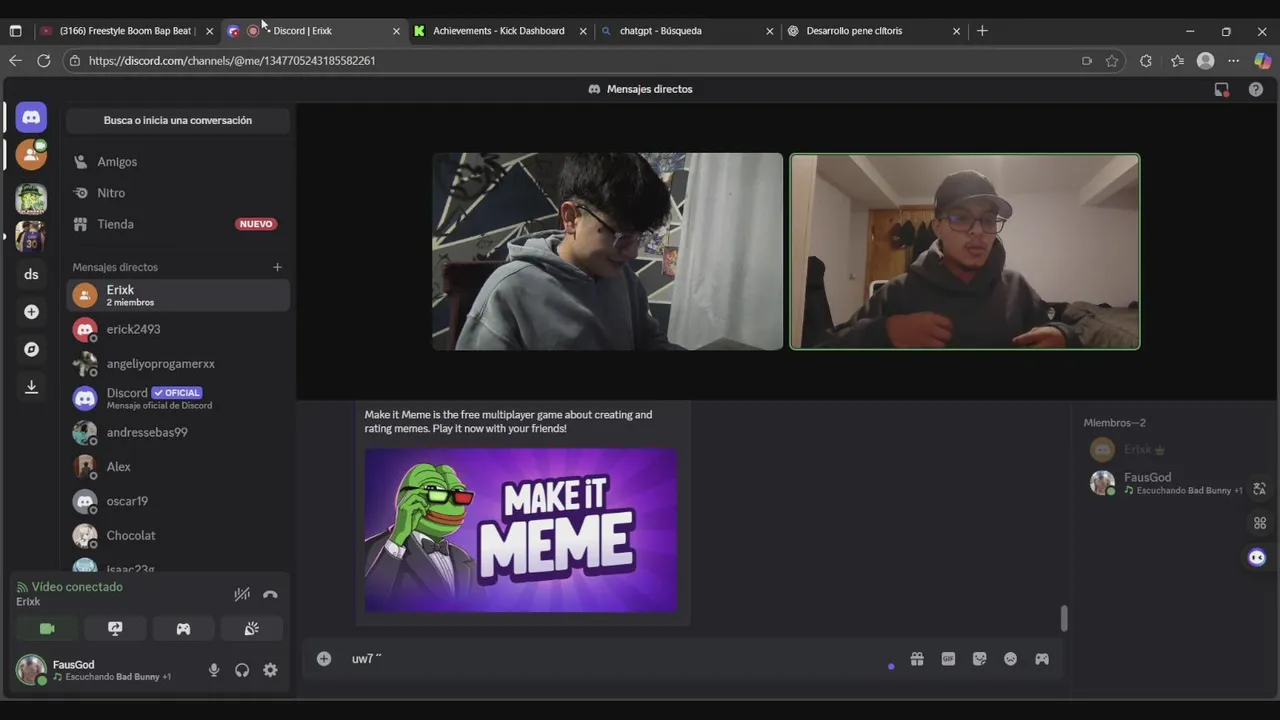This screenshot has height=720, width=1280.
Task: Open DM with Chocolat
Action: (x=178, y=535)
